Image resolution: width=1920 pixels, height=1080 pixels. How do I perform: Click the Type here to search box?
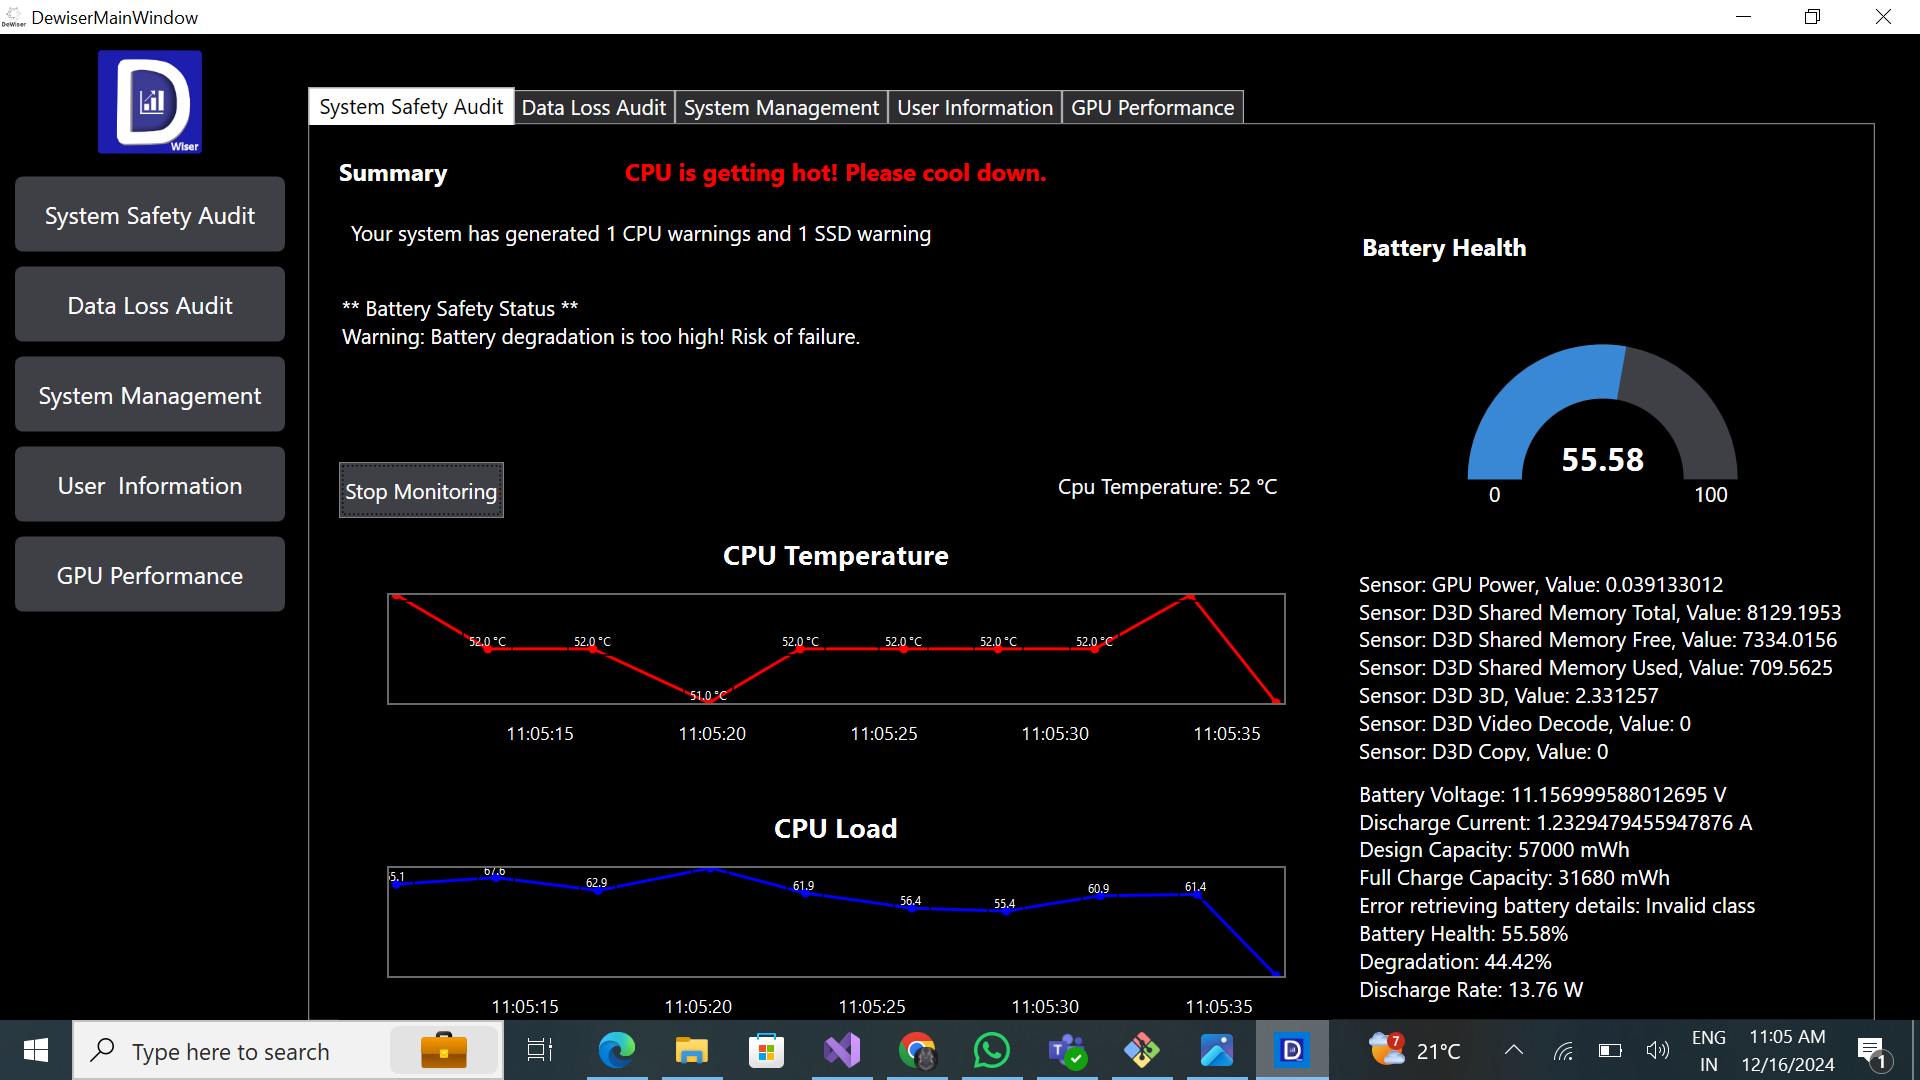point(232,1051)
